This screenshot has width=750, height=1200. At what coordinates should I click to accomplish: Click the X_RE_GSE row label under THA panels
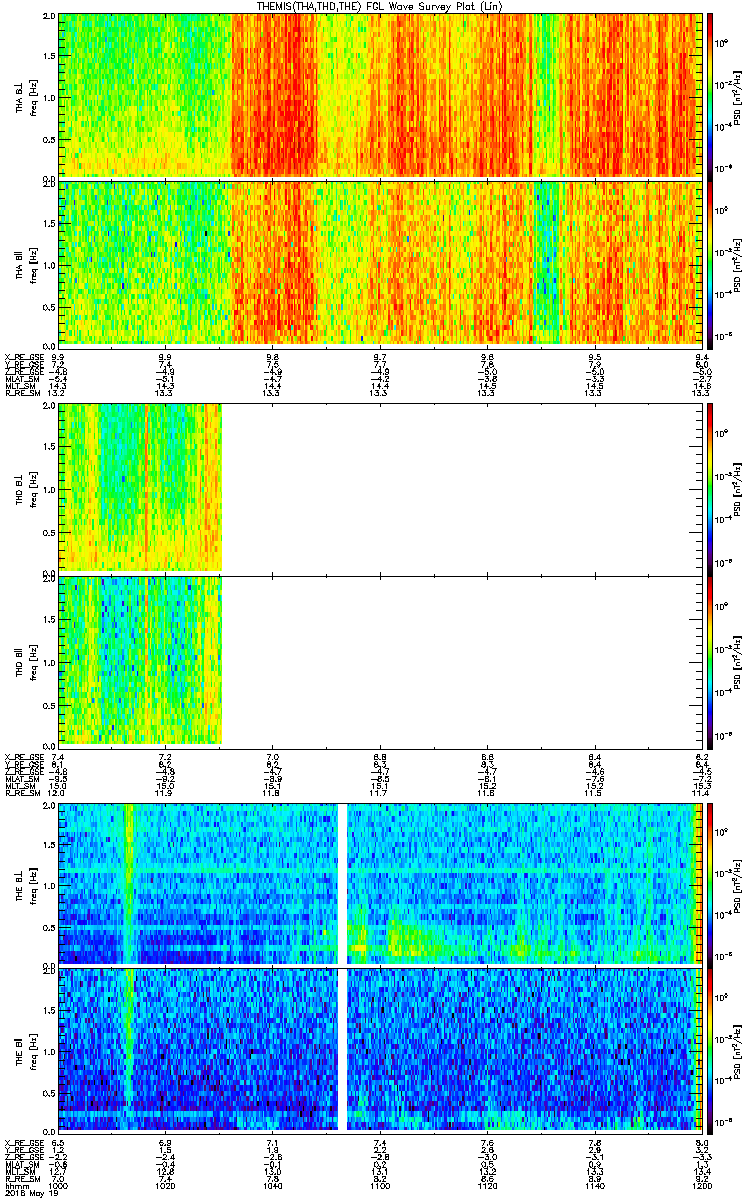[24, 357]
